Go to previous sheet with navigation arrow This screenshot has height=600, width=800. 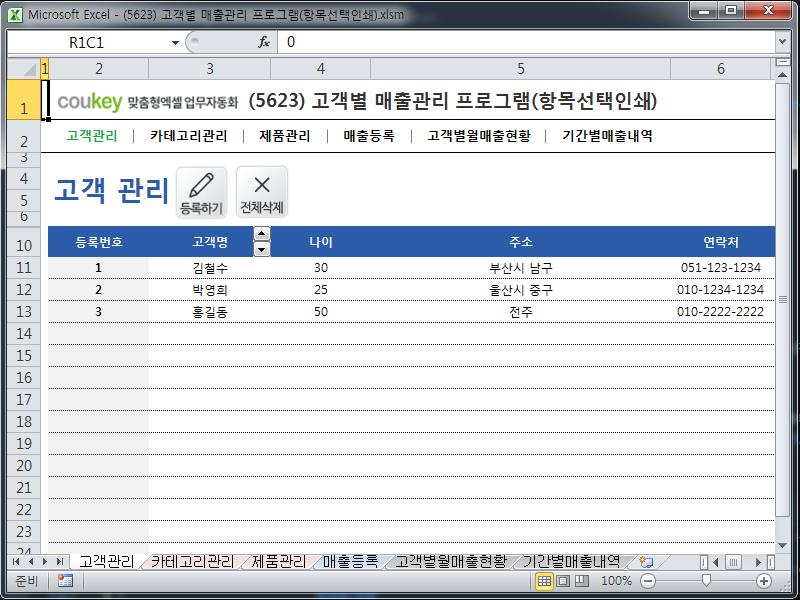click(x=31, y=562)
